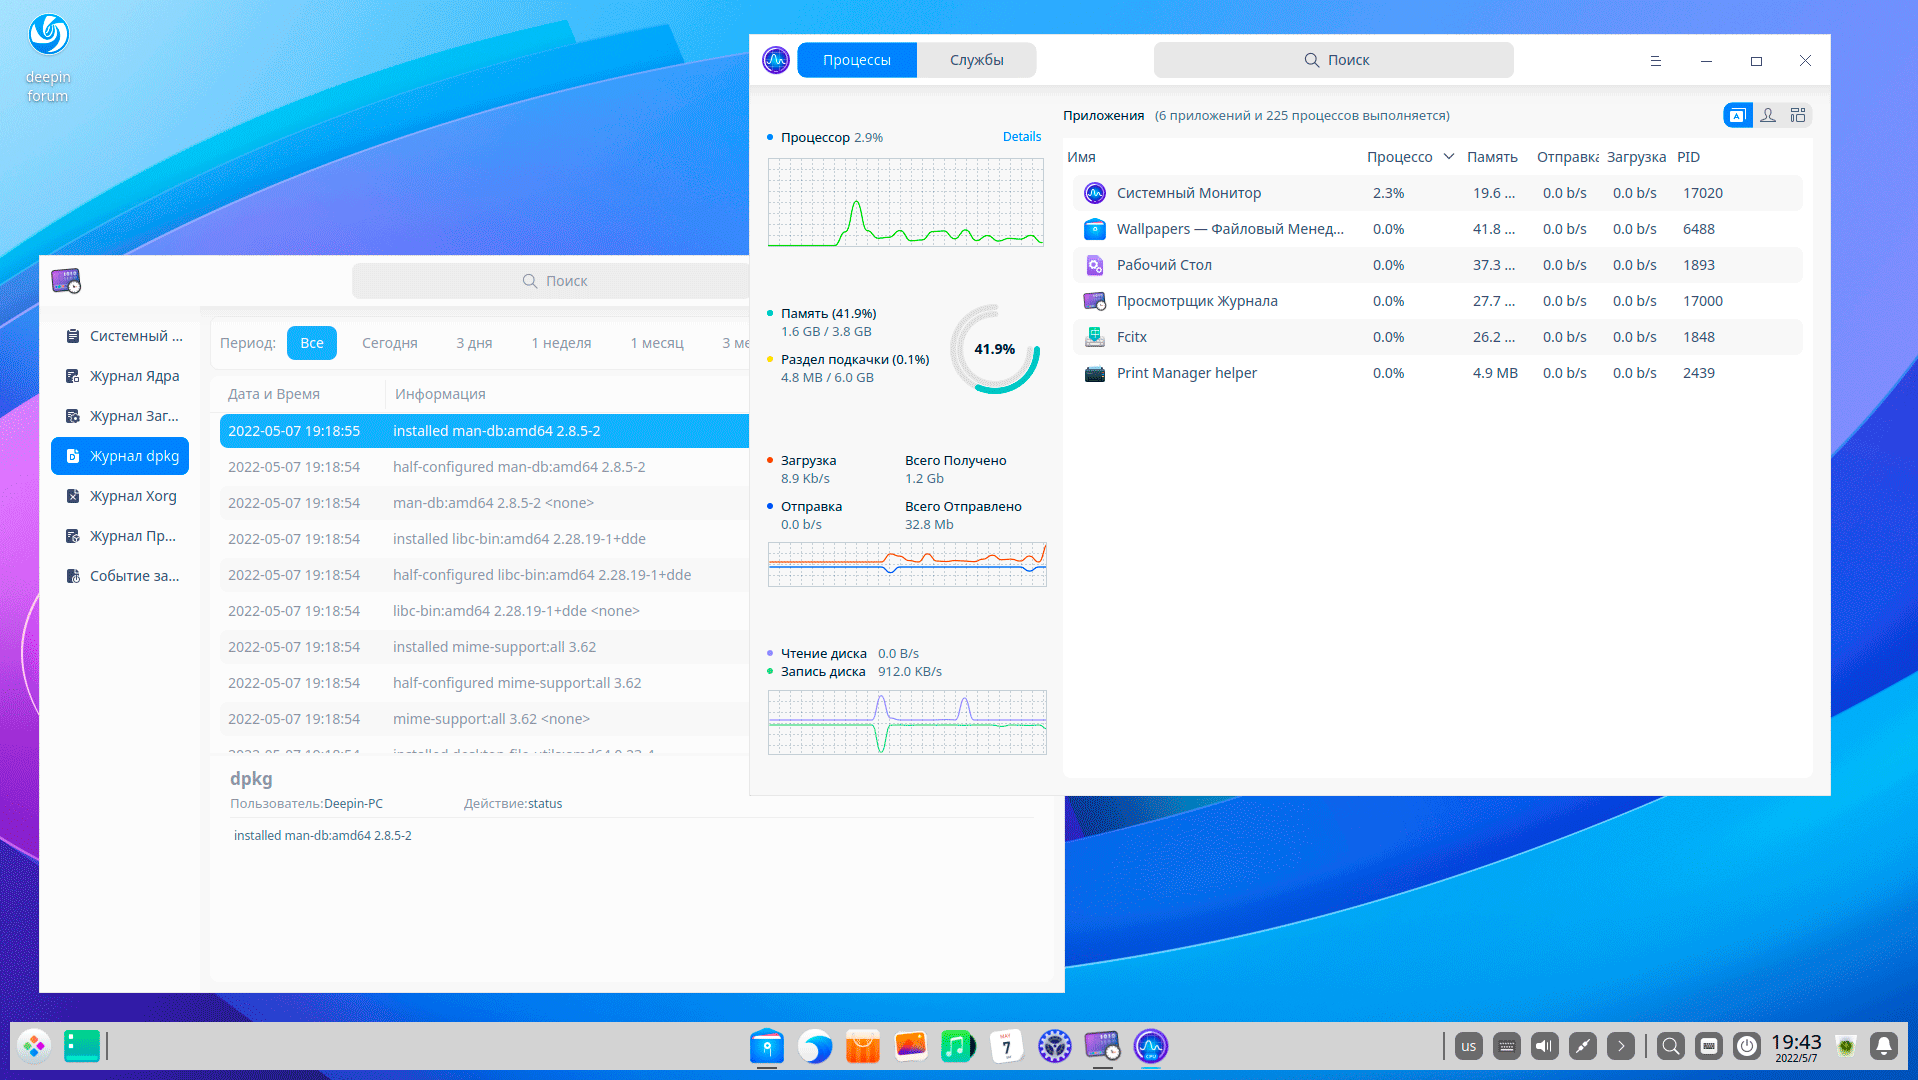The height and width of the screenshot is (1080, 1918).
Task: Select the Процессы tab
Action: pyautogui.click(x=856, y=60)
